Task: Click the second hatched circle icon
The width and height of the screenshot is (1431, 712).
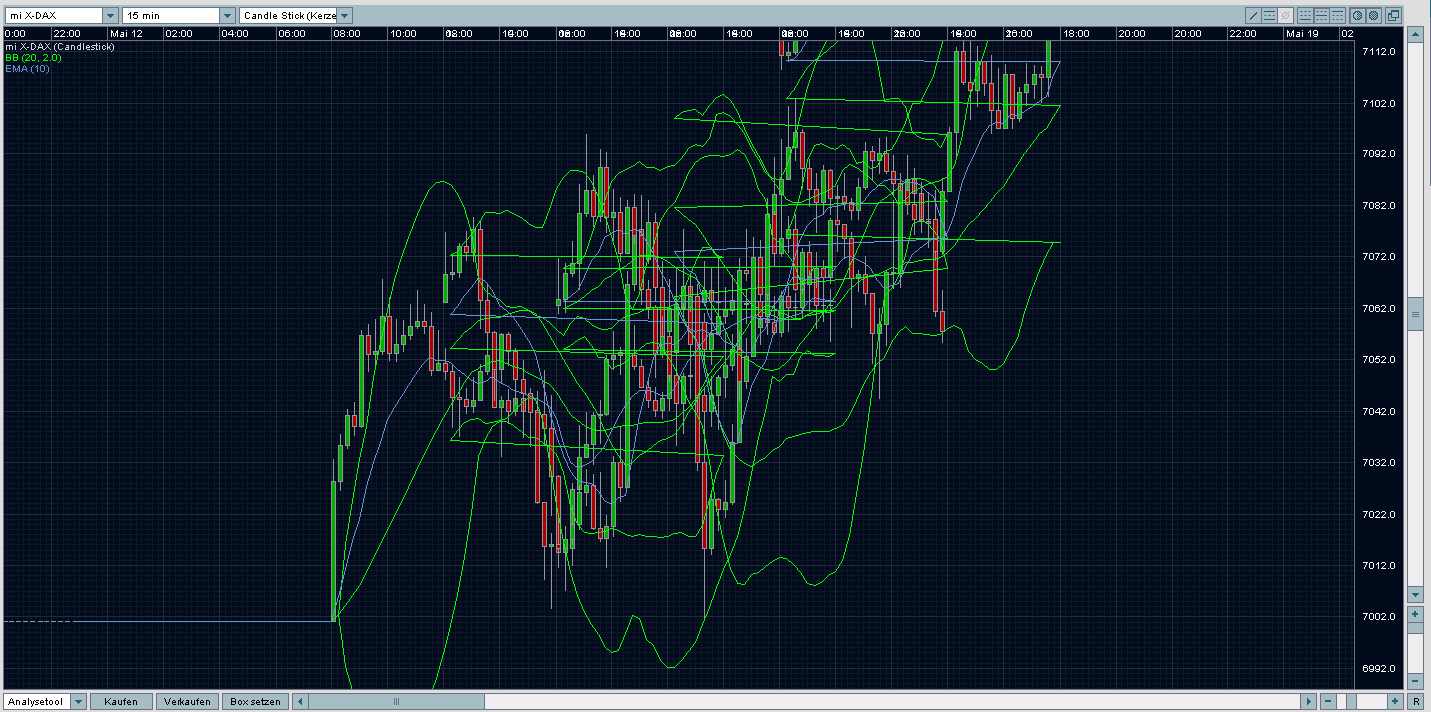Action: [x=1373, y=15]
